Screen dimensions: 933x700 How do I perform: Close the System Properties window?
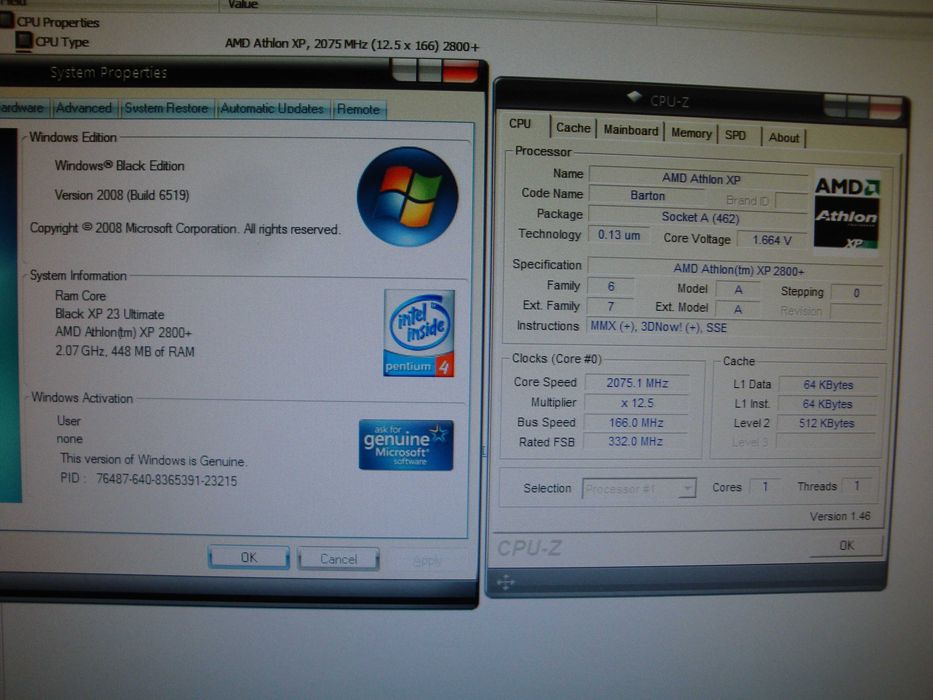click(460, 71)
